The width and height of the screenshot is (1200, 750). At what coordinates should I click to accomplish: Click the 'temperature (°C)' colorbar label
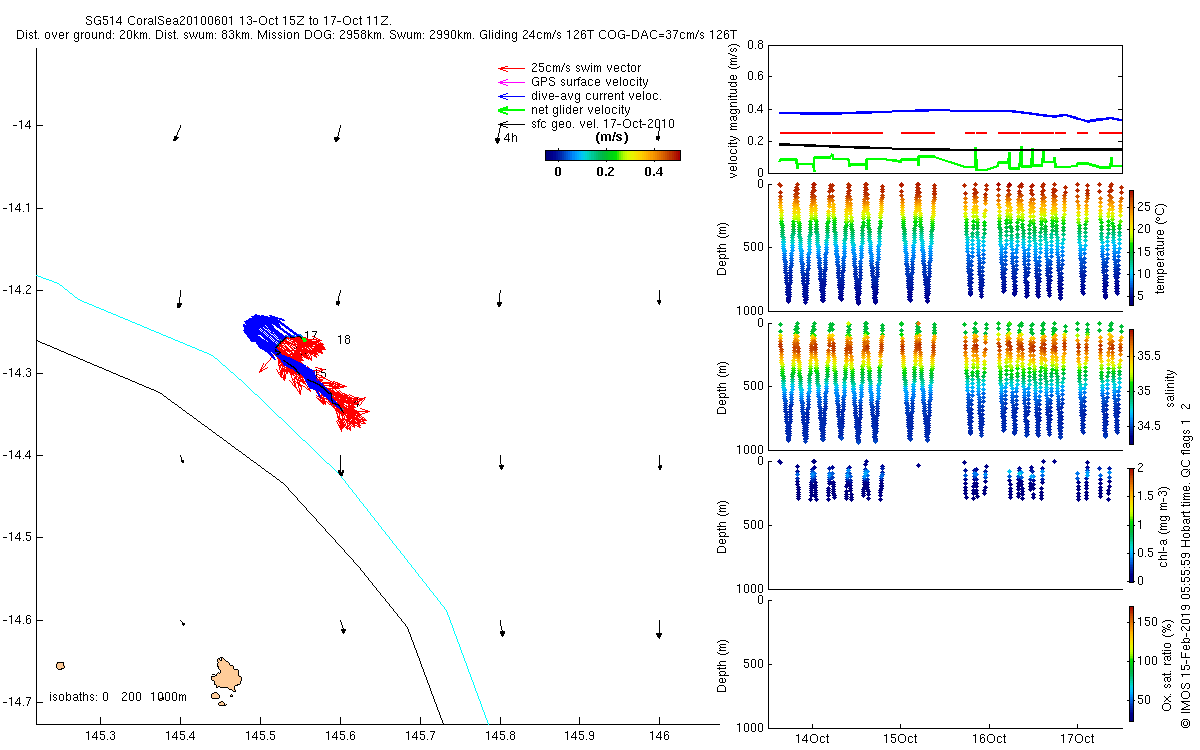(x=1161, y=247)
